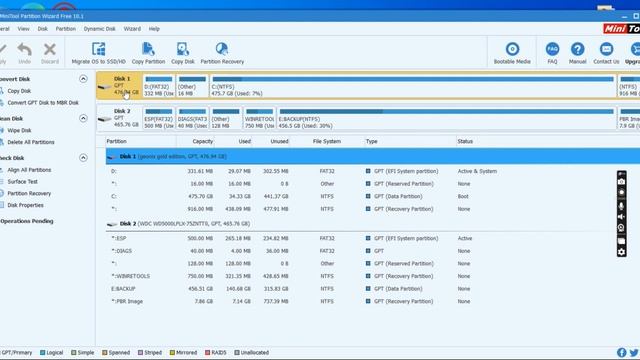This screenshot has height=360, width=640.
Task: Click the gear icon in recorder overlay
Action: tap(621, 252)
